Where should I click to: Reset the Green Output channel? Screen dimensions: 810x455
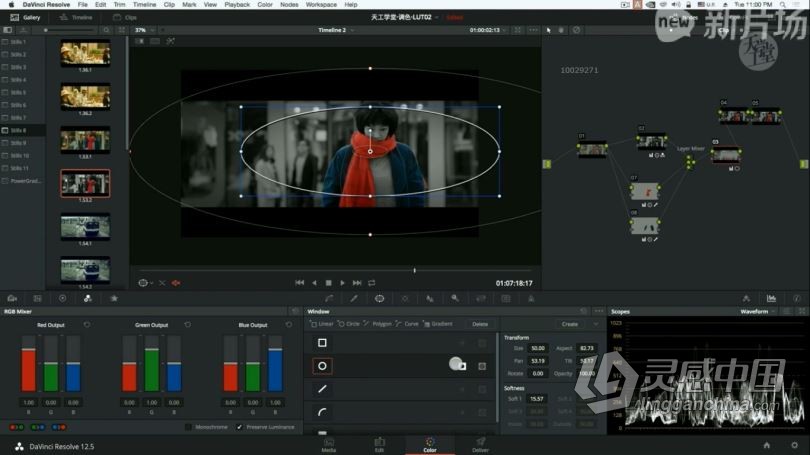pos(188,325)
